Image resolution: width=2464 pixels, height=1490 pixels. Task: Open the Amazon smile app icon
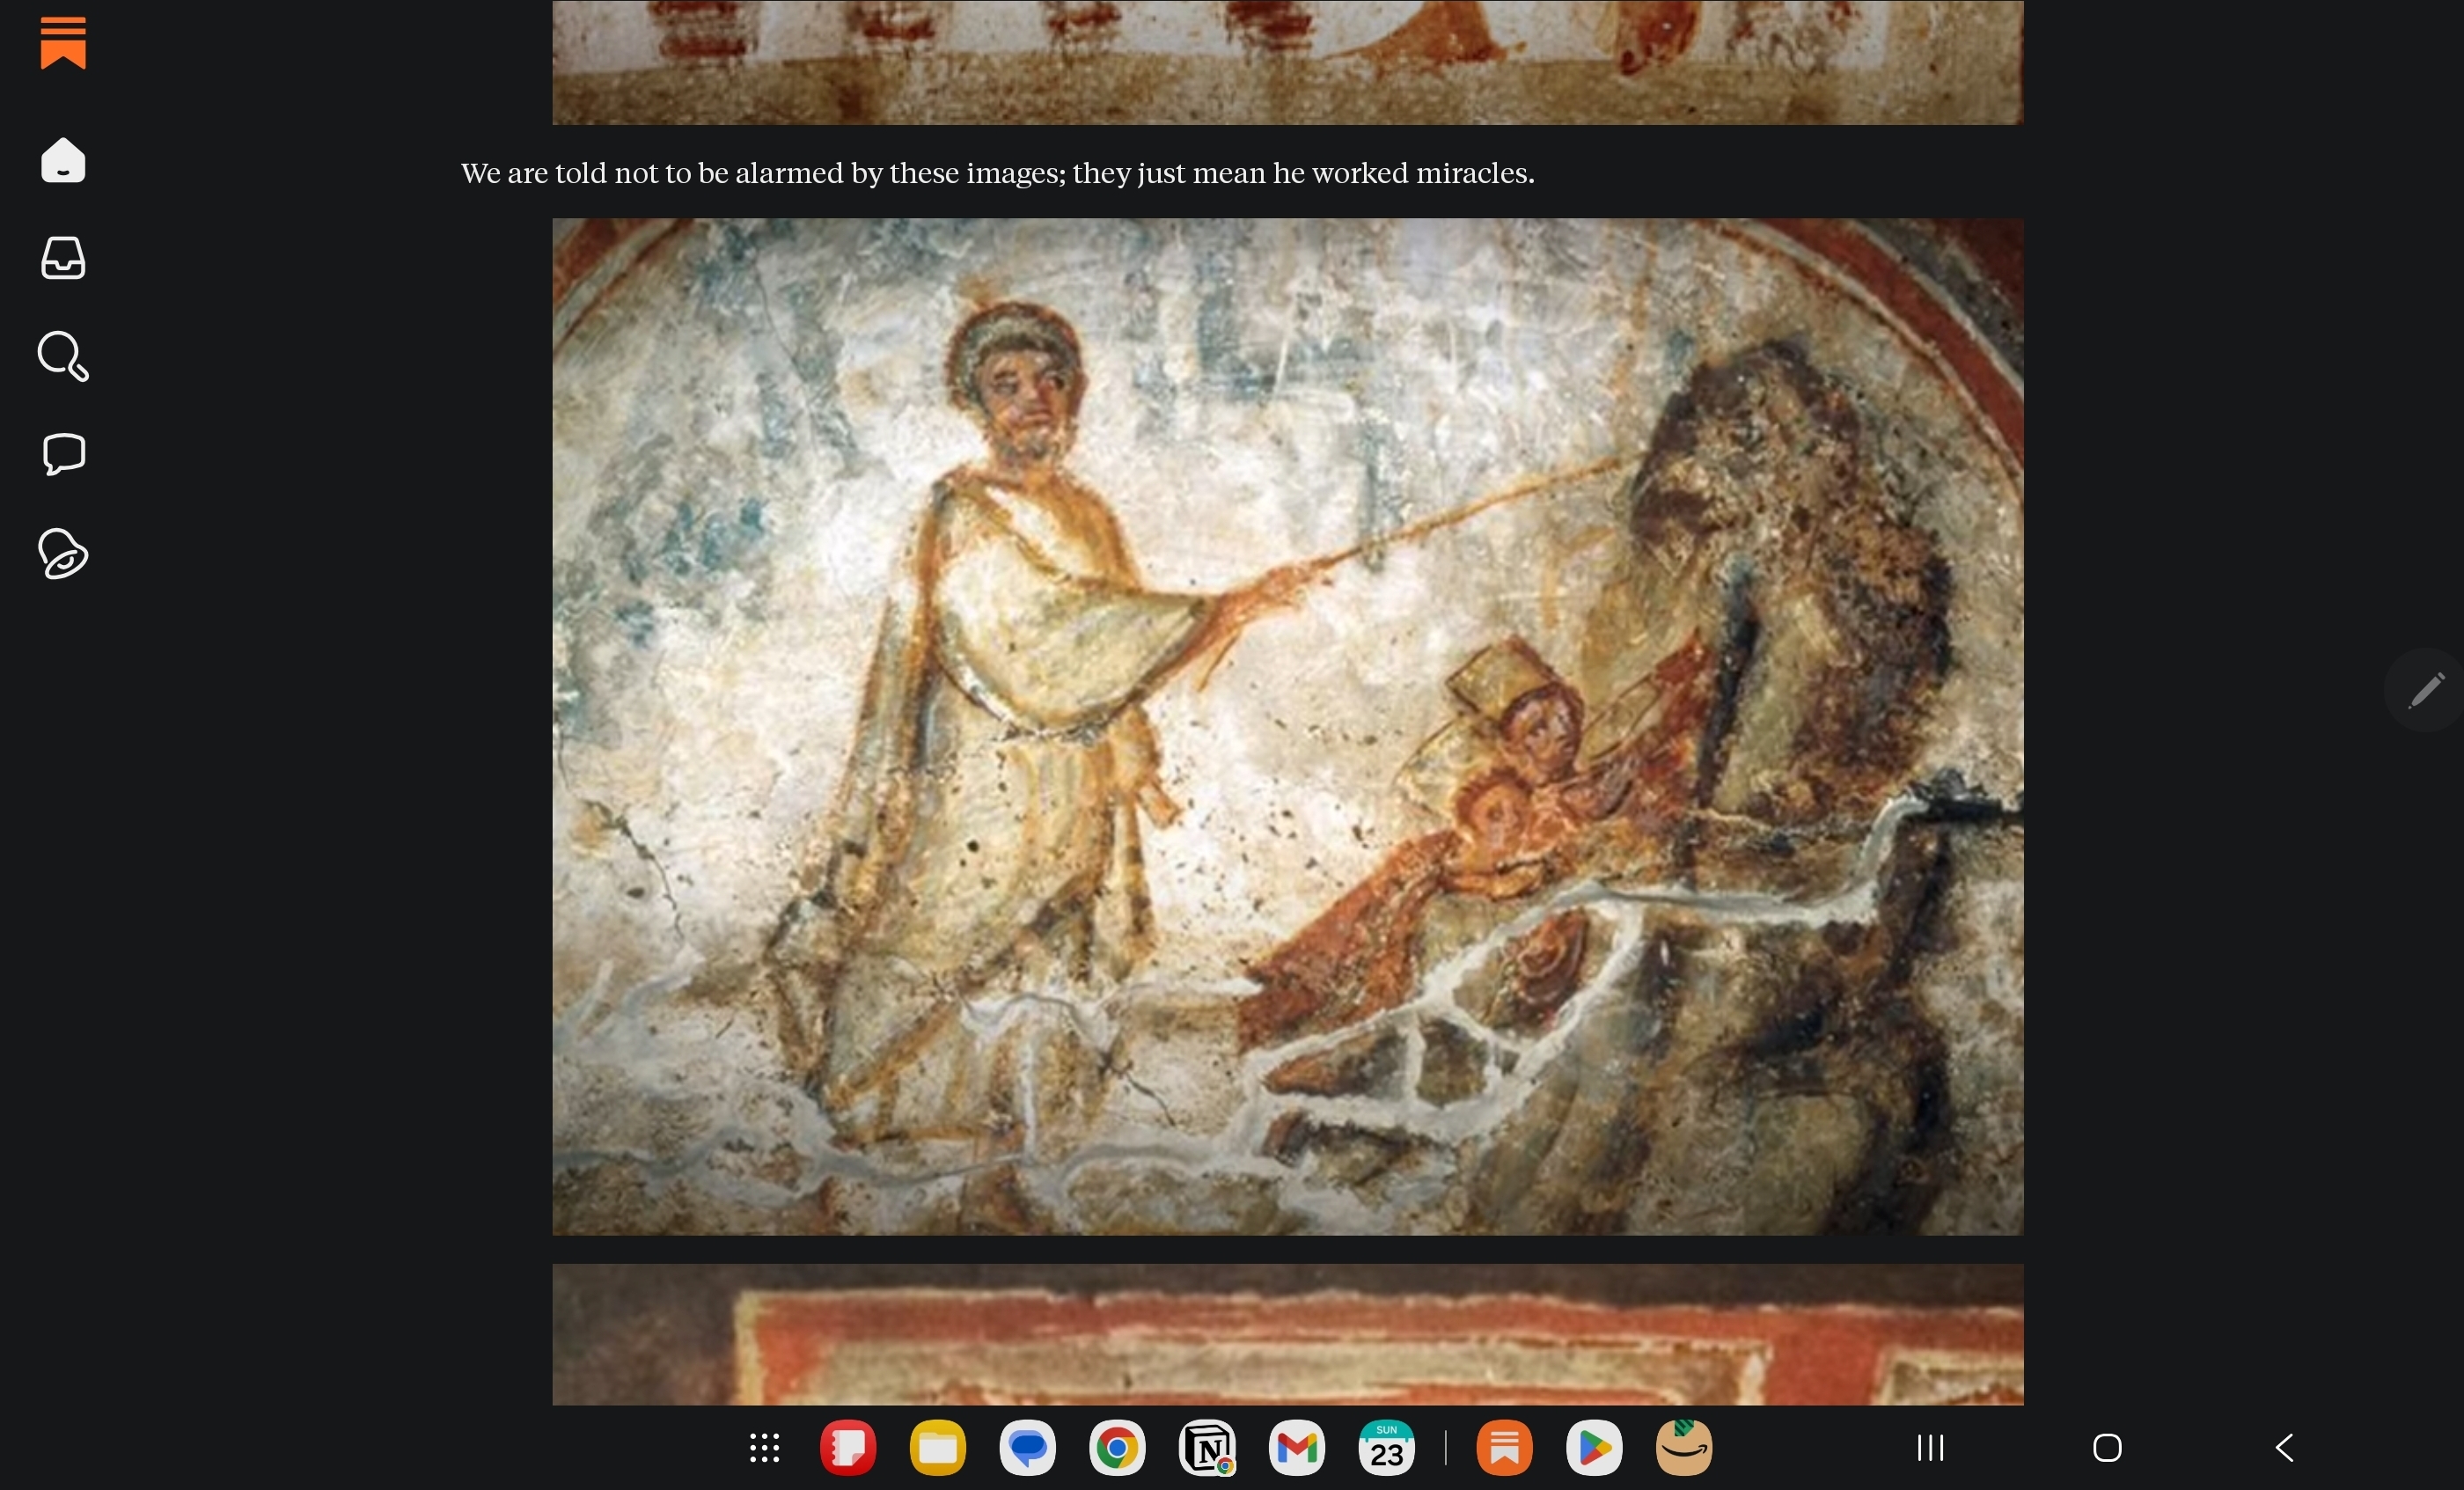point(1684,1447)
